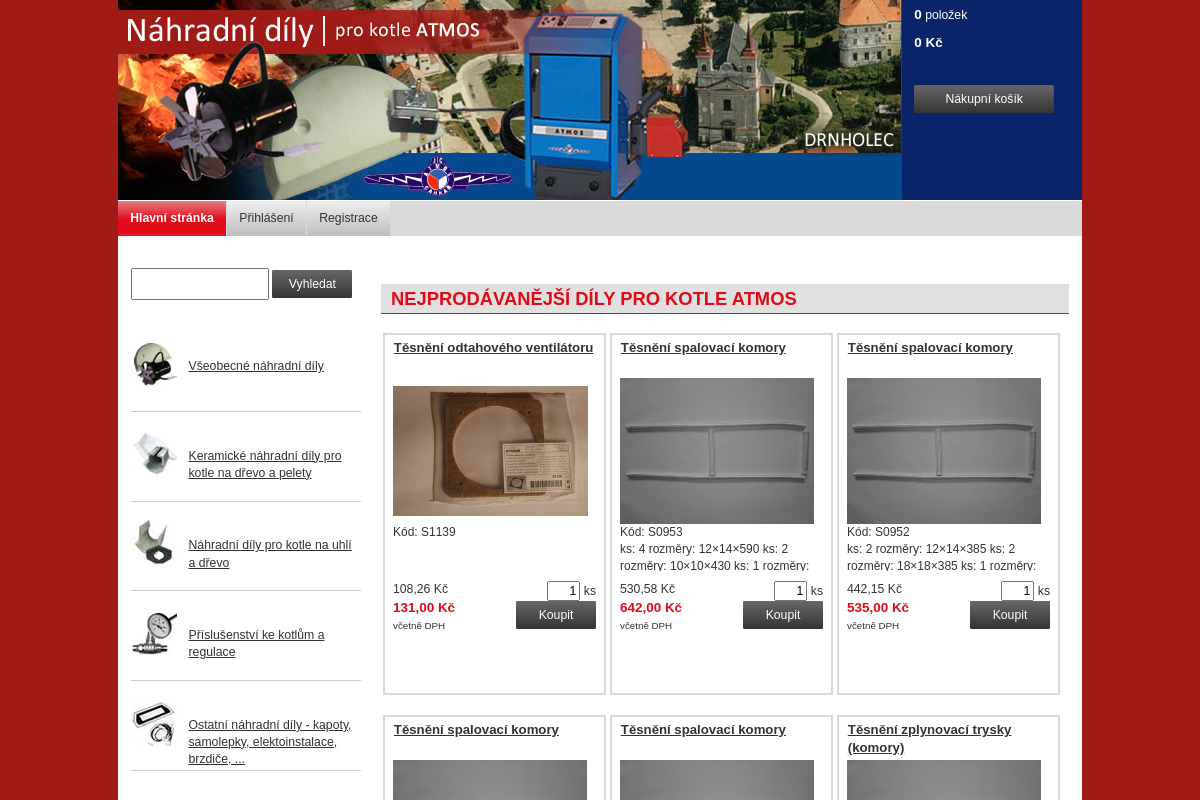Open Těsnění spalovací komory S0952 product title
Viewport: 1200px width, 800px height.
pos(930,348)
